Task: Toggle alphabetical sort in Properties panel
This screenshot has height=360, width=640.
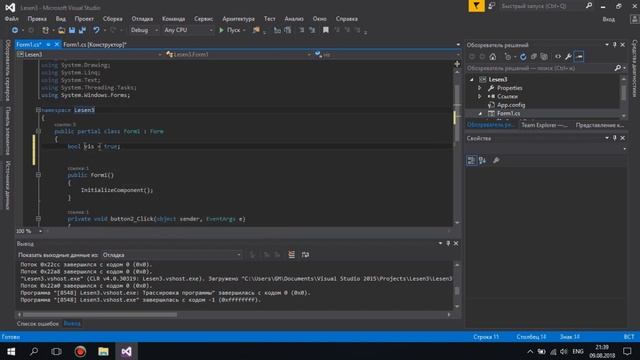Action: (x=482, y=160)
